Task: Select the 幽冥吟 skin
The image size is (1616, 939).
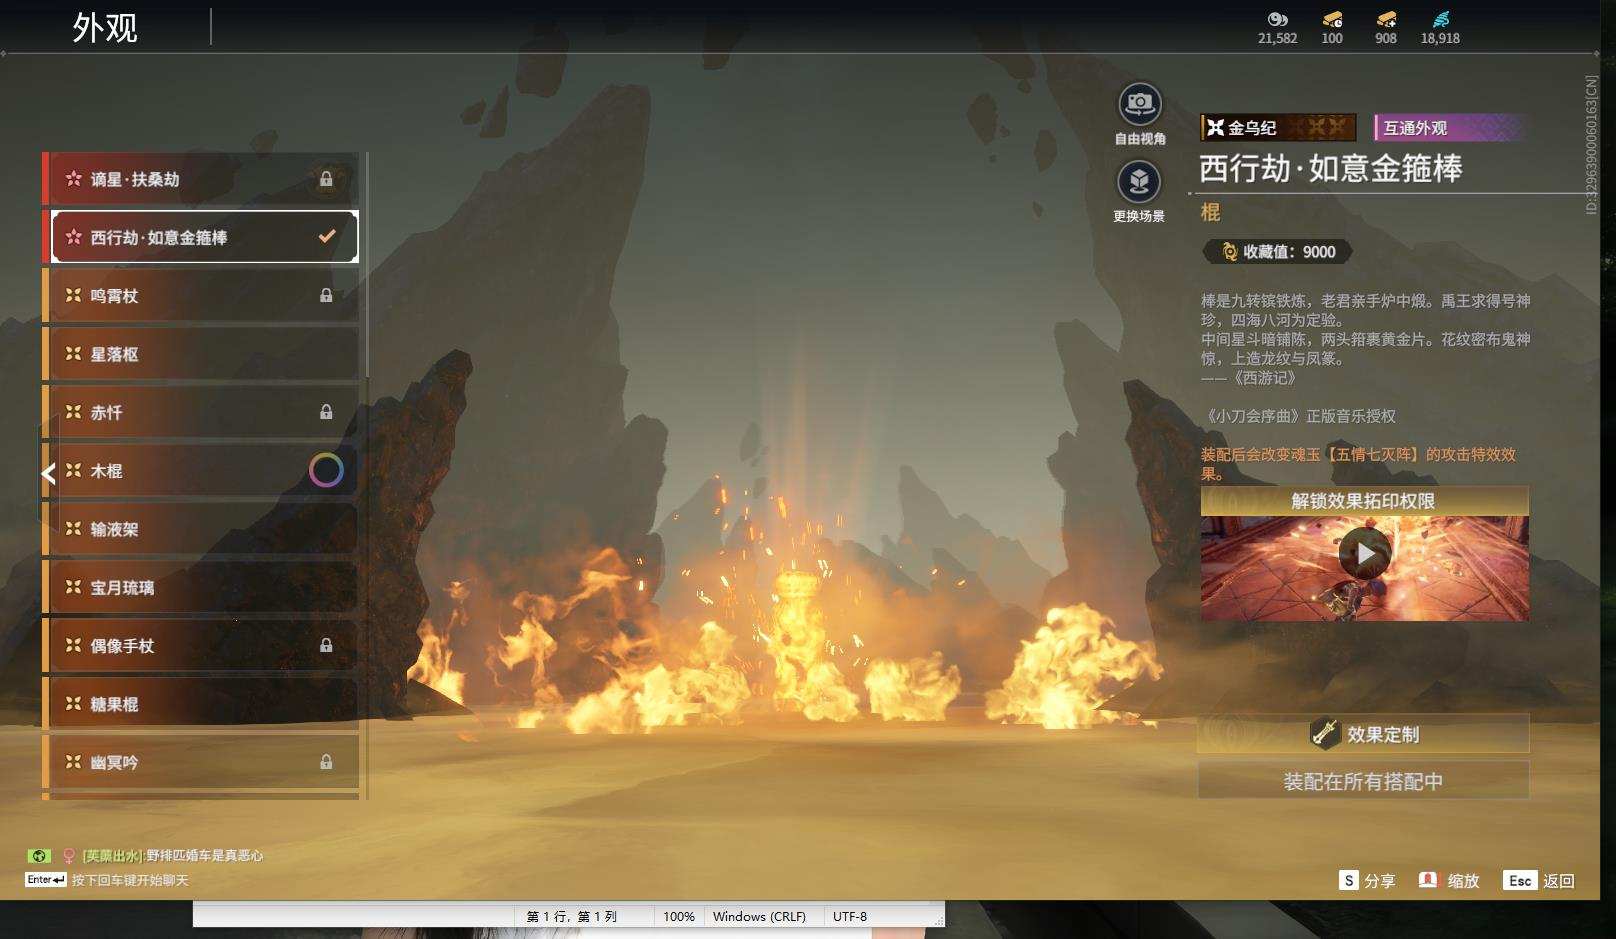Action: point(201,762)
